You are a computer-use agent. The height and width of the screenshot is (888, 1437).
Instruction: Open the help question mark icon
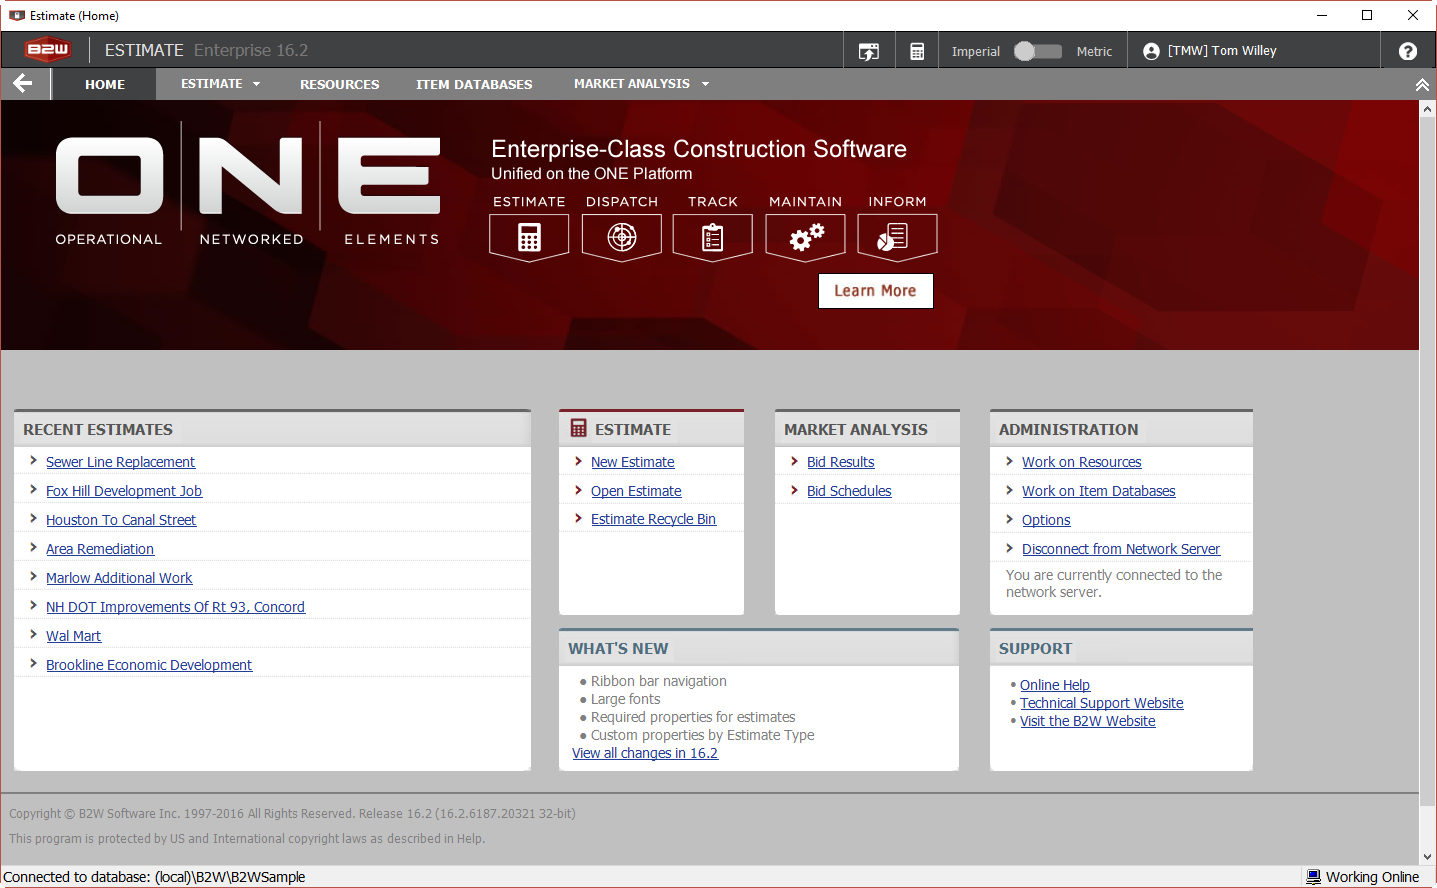1408,51
